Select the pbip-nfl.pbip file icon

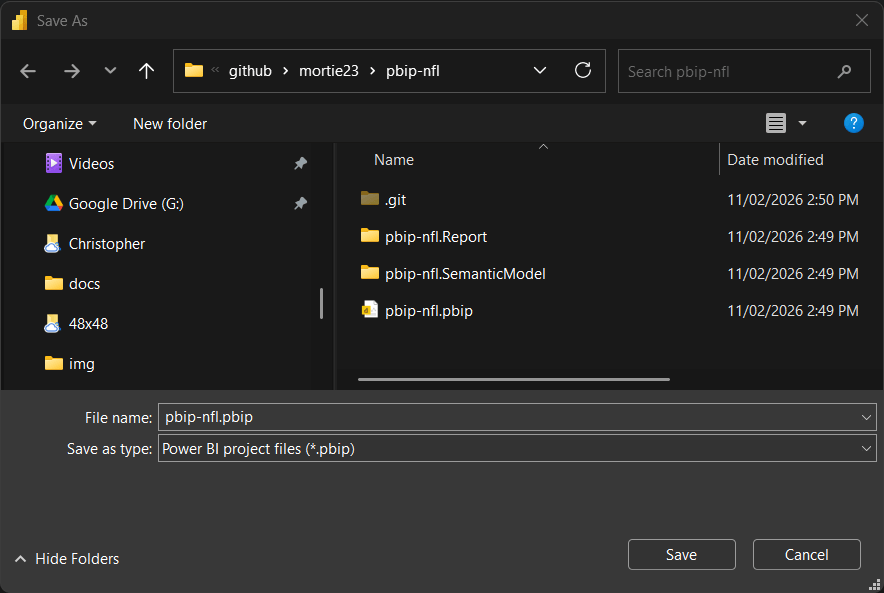point(370,310)
